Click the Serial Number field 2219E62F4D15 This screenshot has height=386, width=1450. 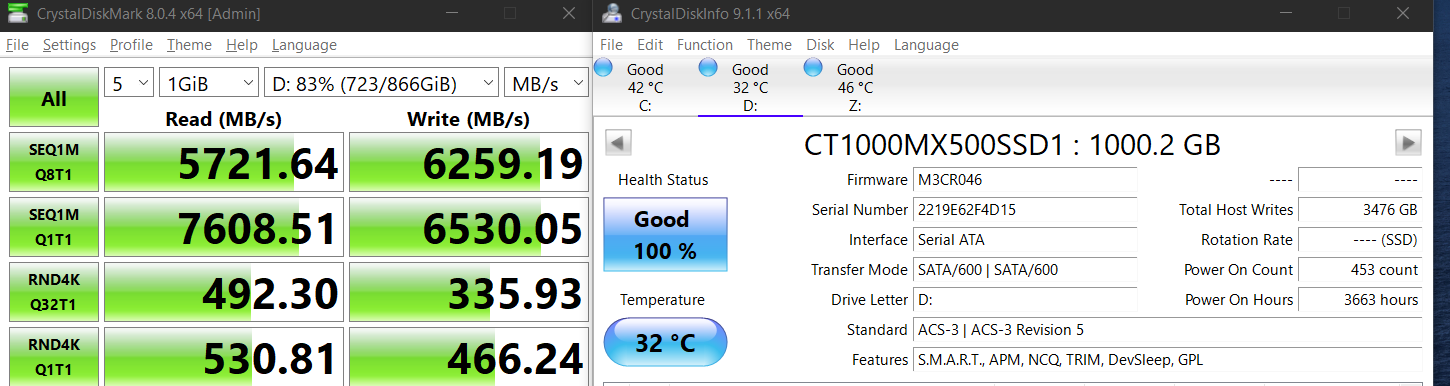click(1026, 210)
